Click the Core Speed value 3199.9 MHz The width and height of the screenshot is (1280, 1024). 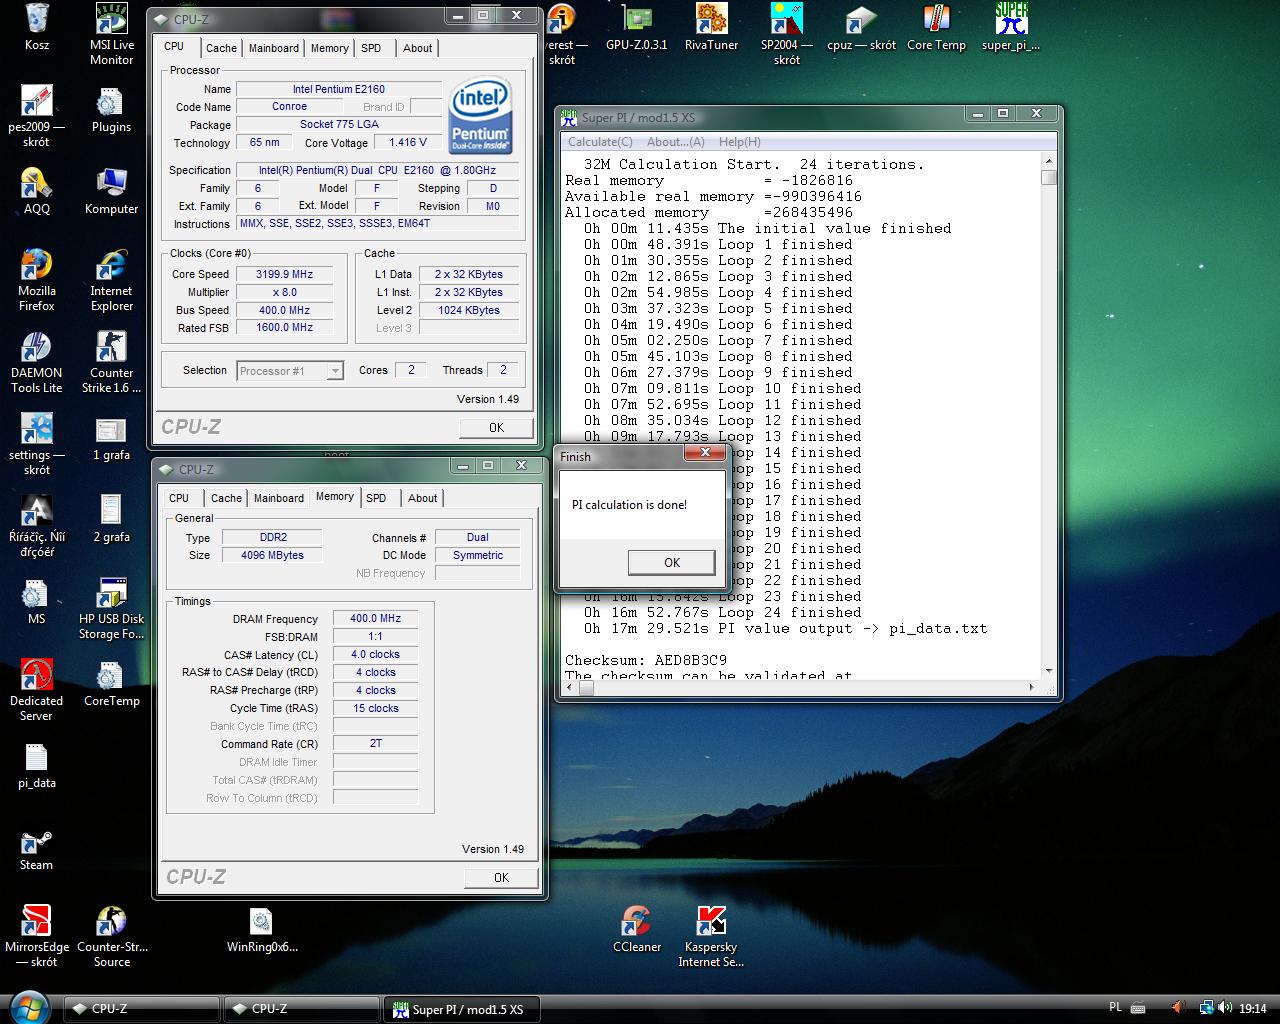coord(284,274)
